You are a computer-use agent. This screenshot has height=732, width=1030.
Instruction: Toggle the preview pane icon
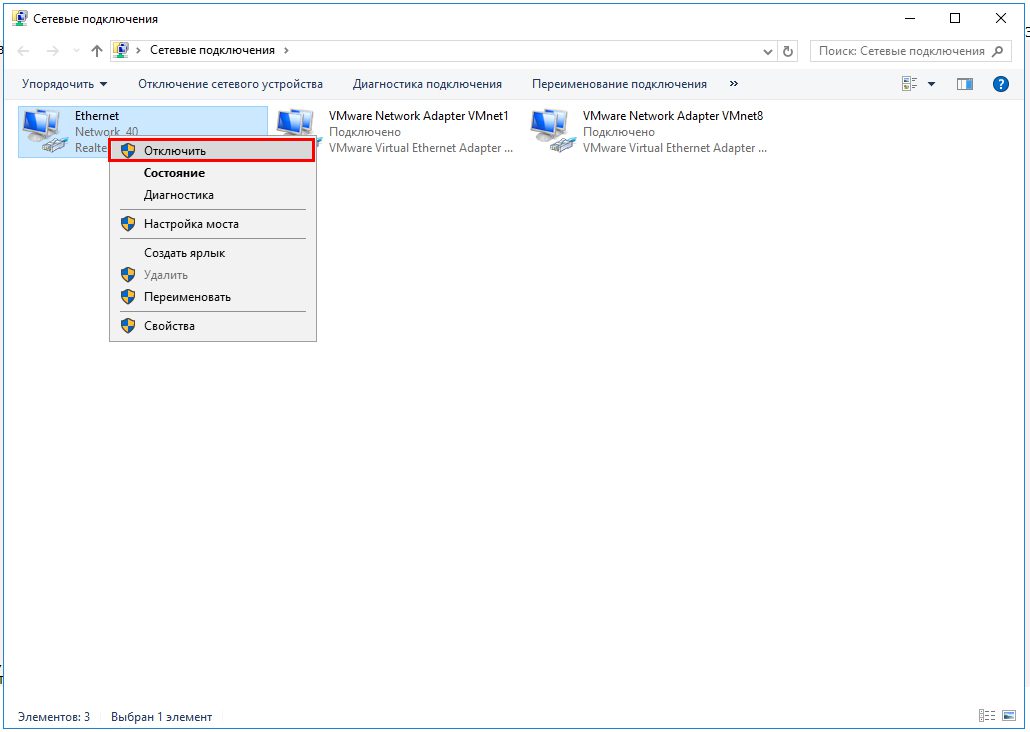[964, 84]
